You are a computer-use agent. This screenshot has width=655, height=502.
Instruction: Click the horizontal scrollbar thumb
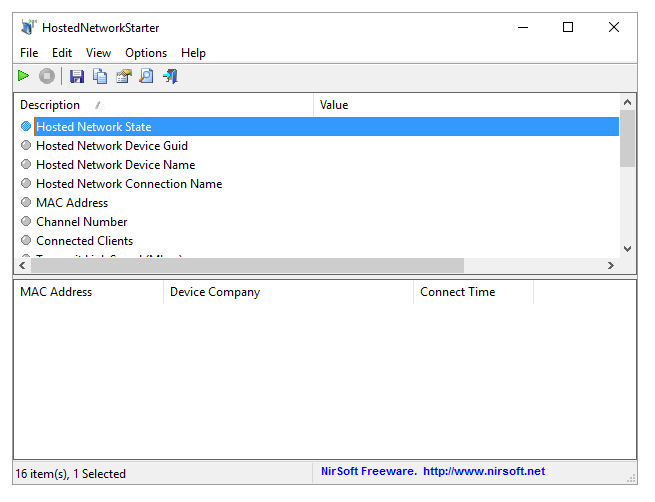[x=247, y=266]
